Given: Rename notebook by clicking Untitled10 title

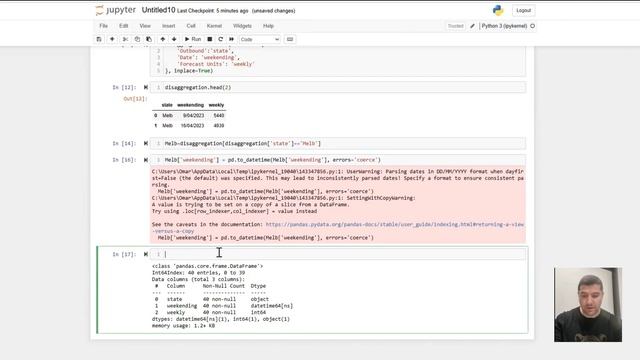Looking at the screenshot, I should pyautogui.click(x=158, y=10).
